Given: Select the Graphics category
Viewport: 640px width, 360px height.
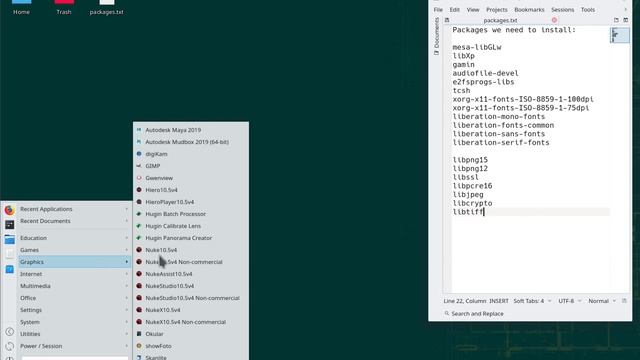Looking at the screenshot, I should click(x=74, y=262).
